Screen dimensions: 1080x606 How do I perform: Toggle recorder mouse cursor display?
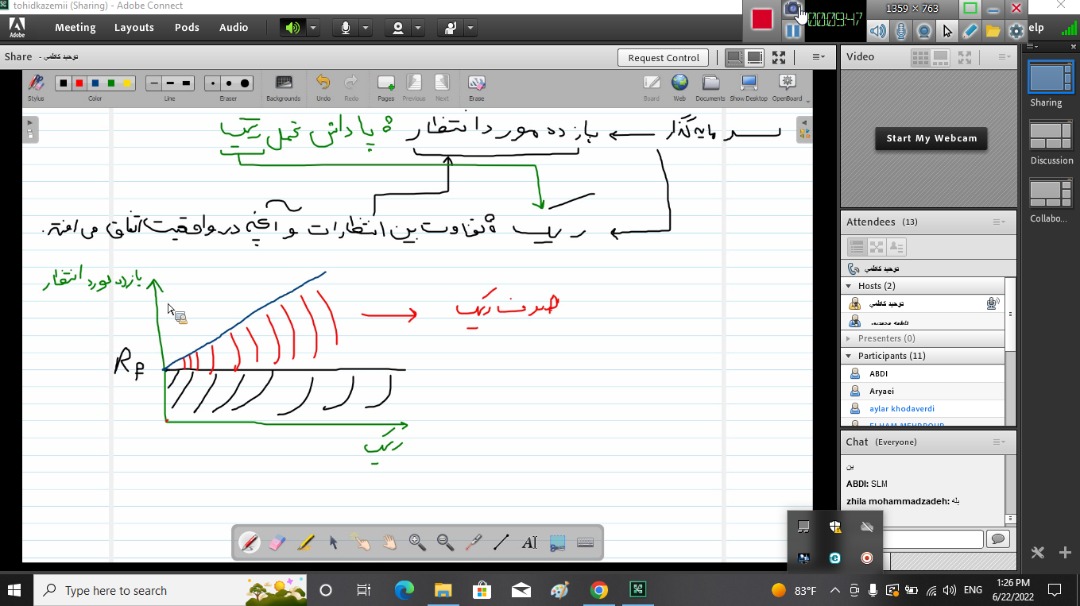(947, 31)
